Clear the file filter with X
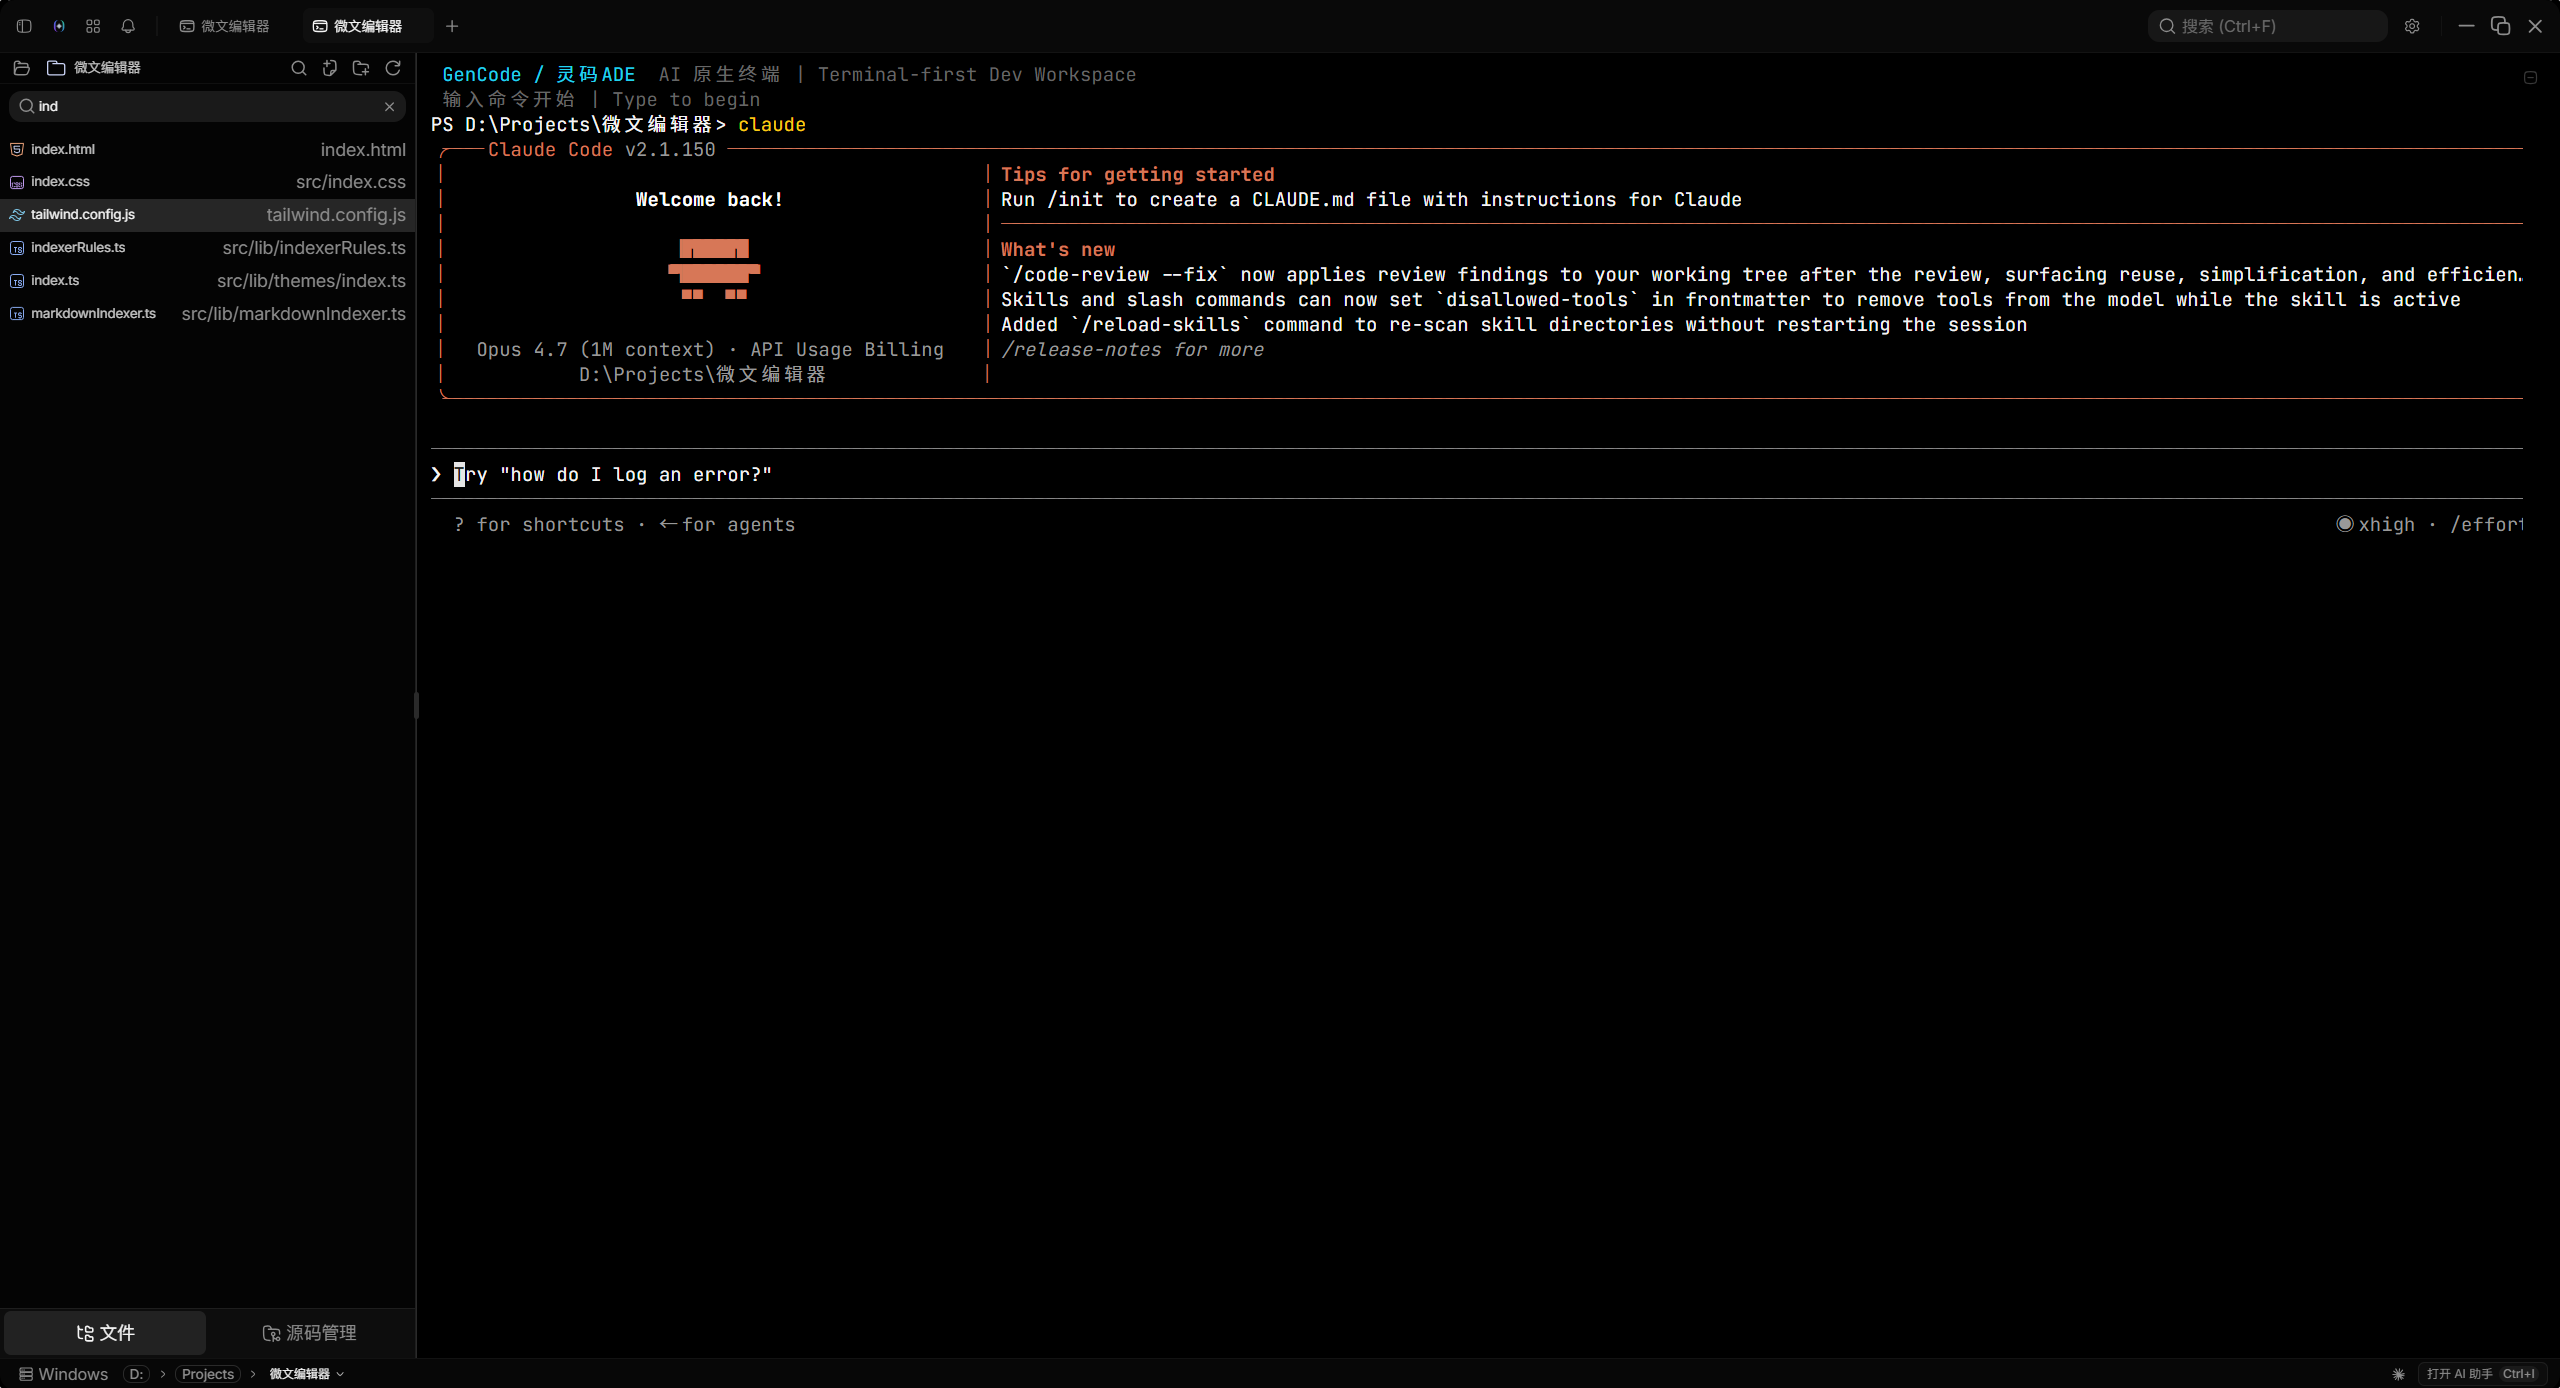 (389, 106)
